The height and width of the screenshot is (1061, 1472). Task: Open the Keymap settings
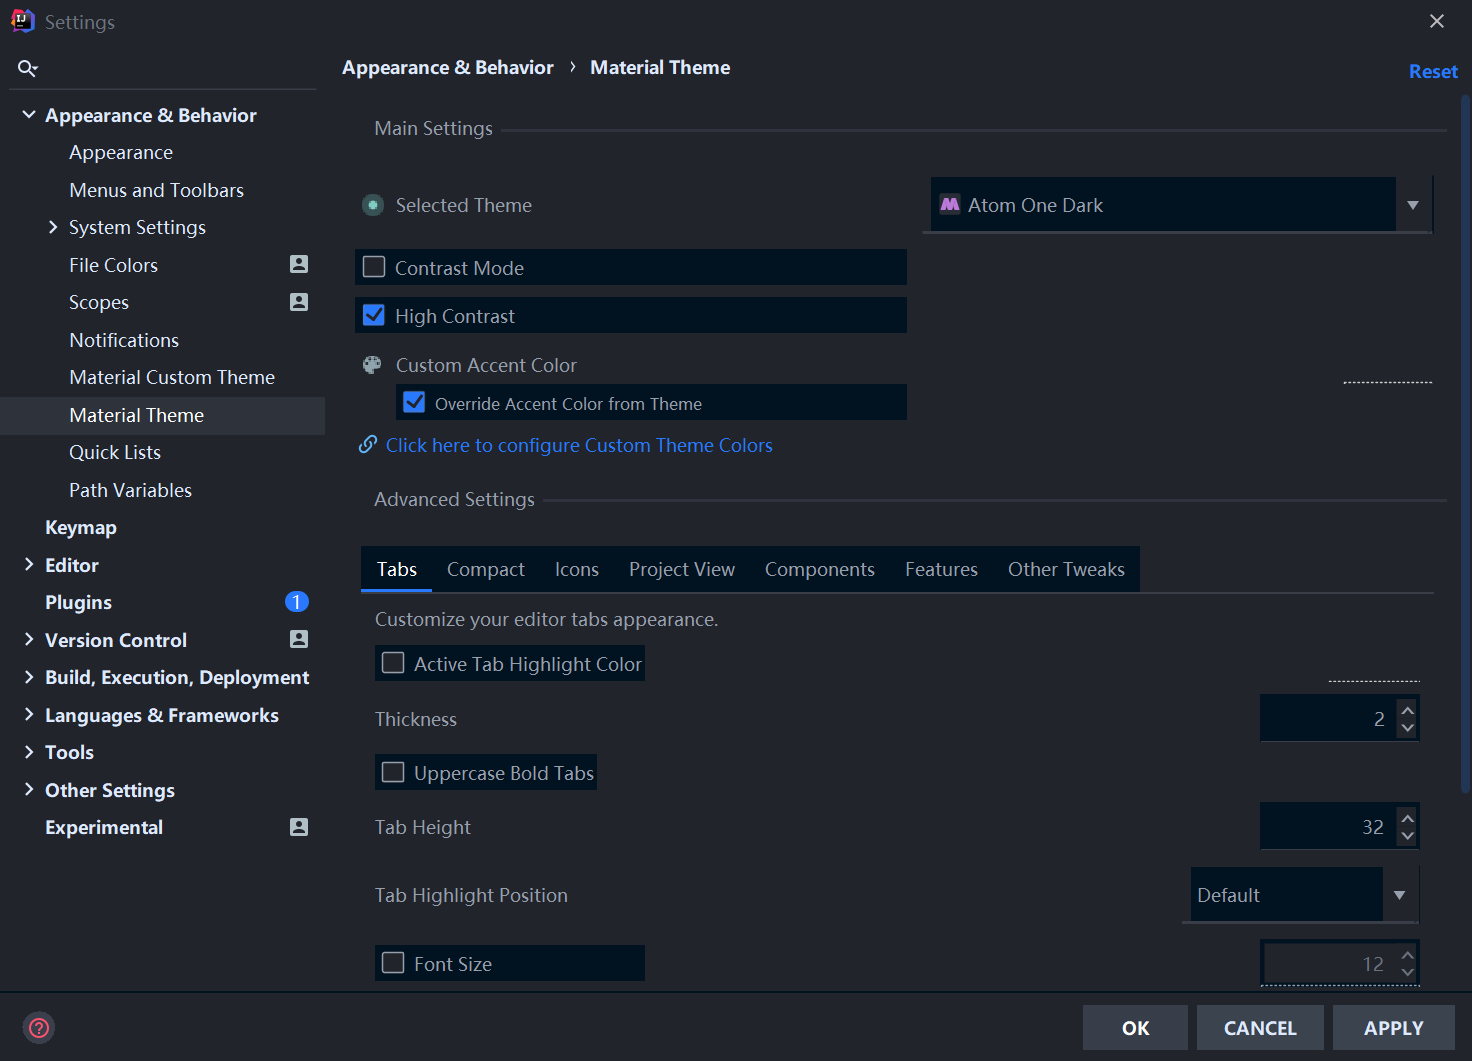(81, 527)
